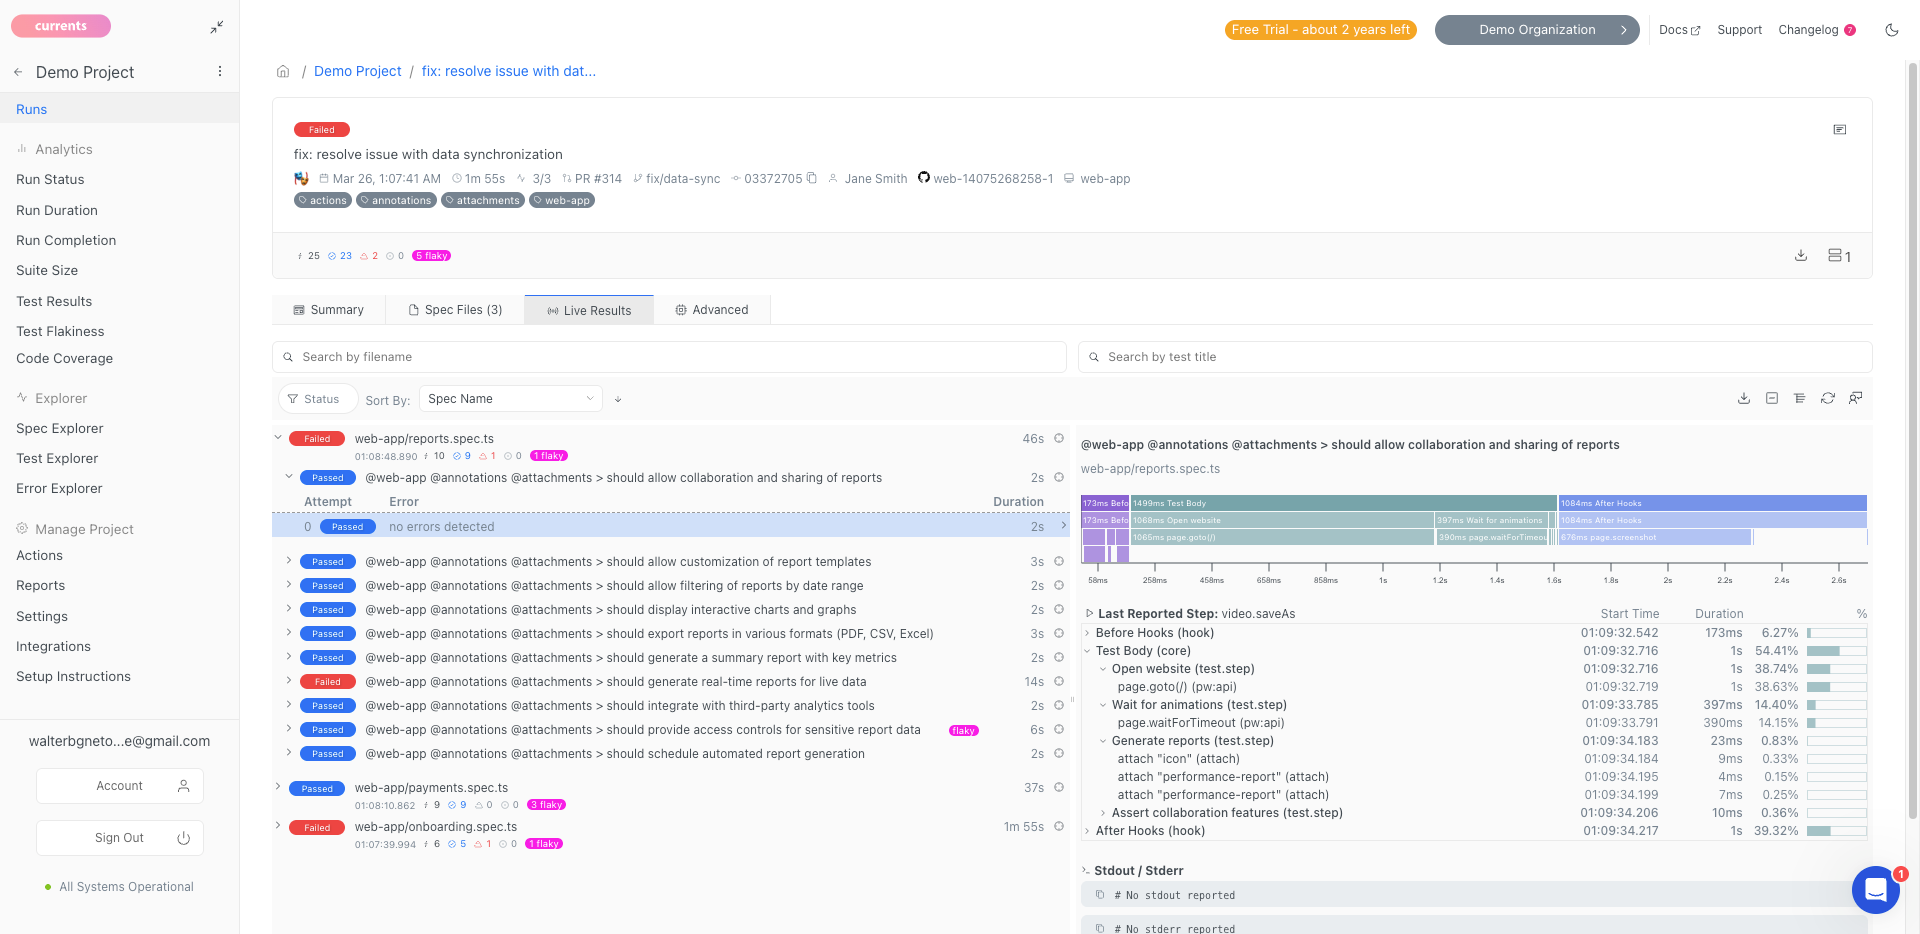Click the Search by test title field
The height and width of the screenshot is (934, 1920).
pos(1475,357)
